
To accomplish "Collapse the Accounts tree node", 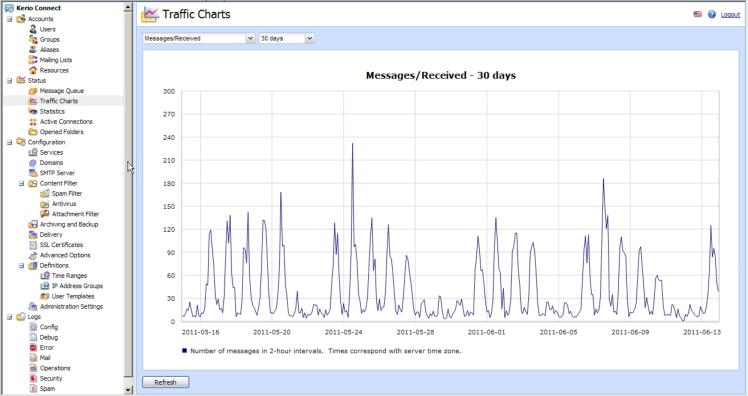I will tap(10, 19).
